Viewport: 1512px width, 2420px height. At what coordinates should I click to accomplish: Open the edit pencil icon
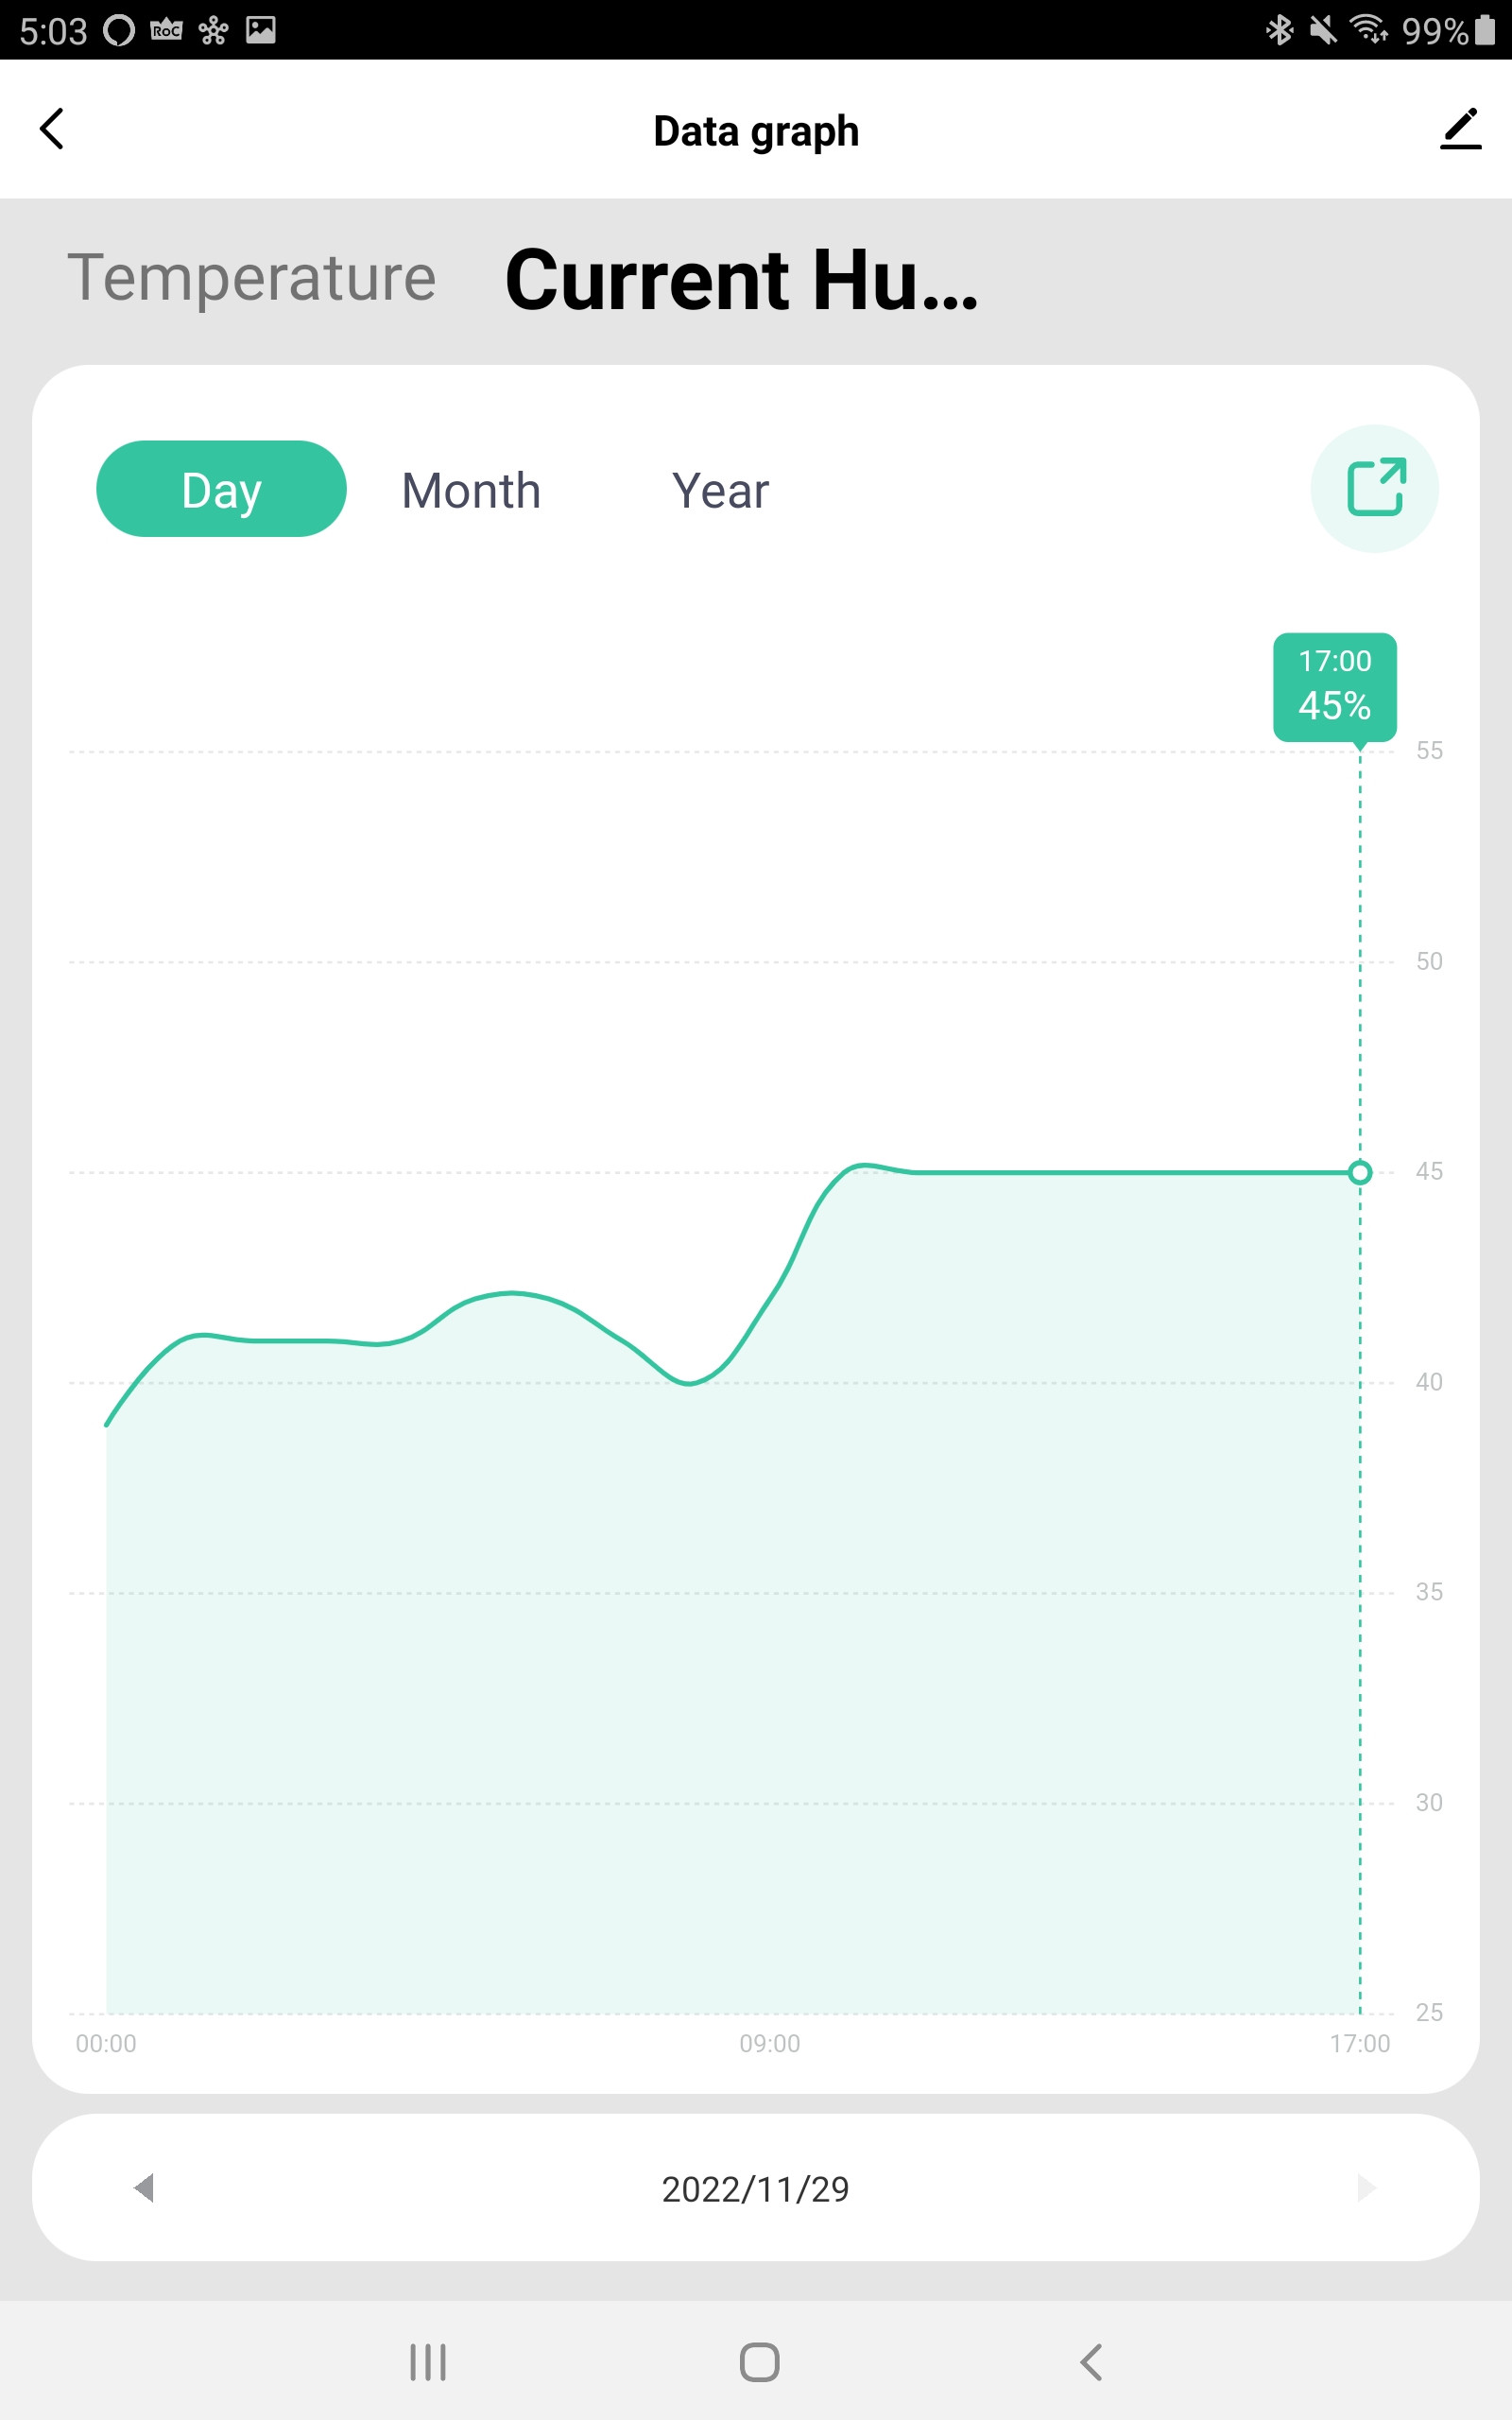[1460, 129]
